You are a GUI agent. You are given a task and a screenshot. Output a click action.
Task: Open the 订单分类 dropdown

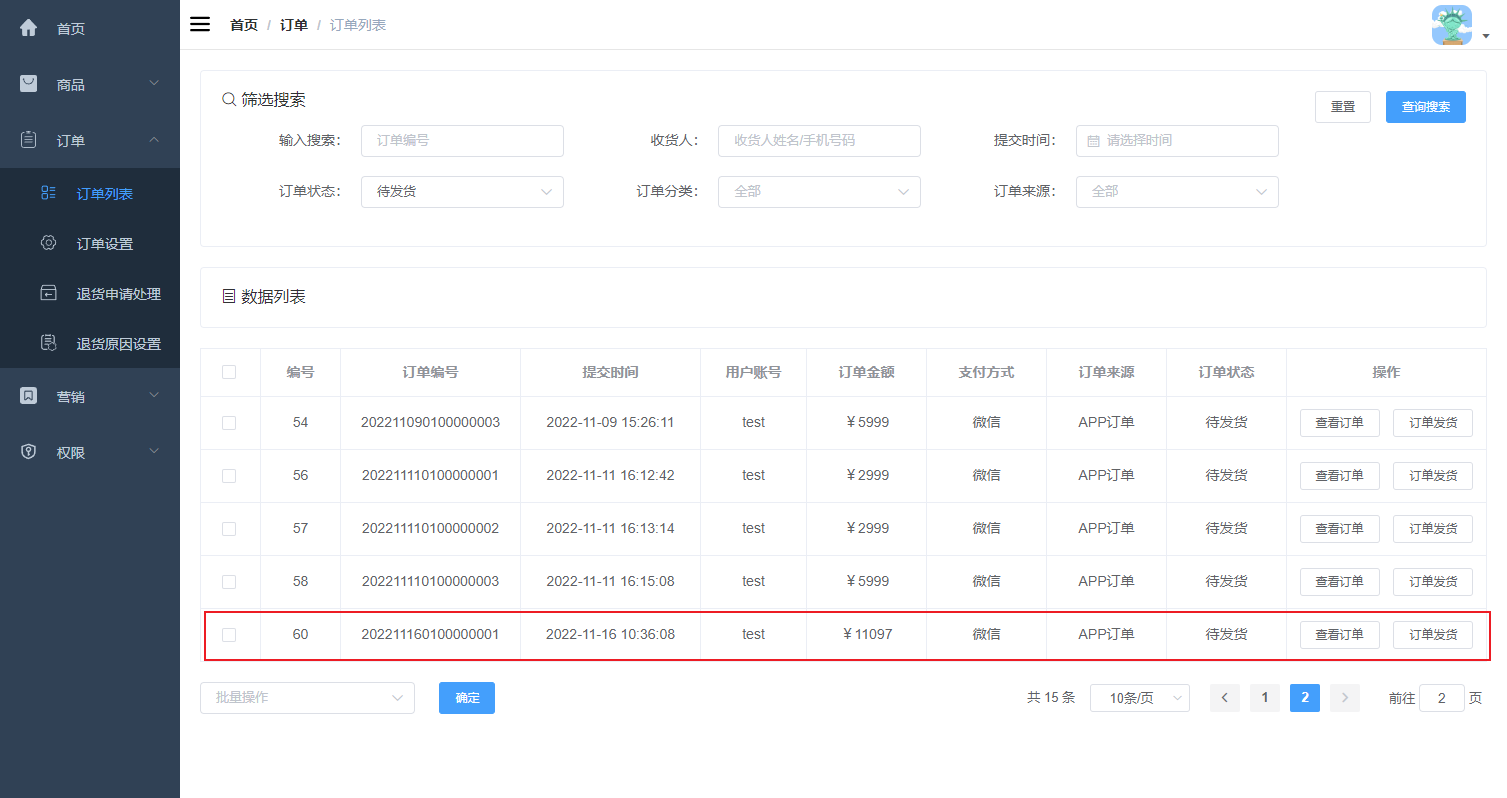pos(819,192)
